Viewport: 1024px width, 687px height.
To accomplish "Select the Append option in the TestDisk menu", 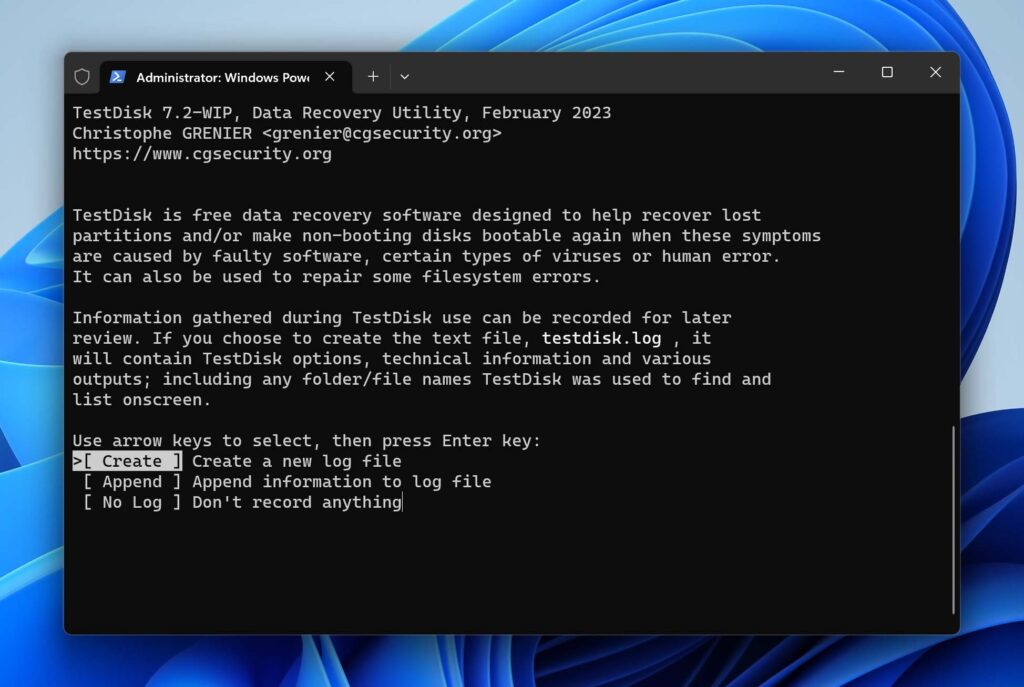I will pyautogui.click(x=131, y=481).
